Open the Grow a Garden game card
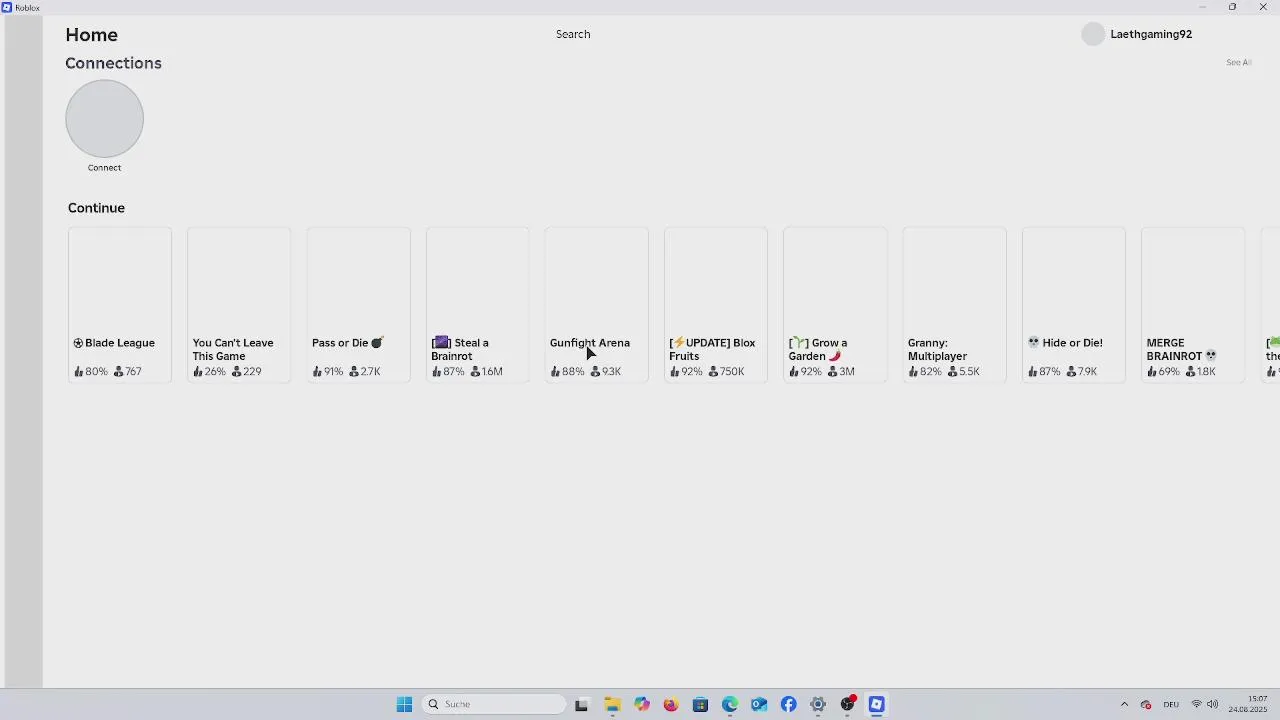 pyautogui.click(x=835, y=304)
